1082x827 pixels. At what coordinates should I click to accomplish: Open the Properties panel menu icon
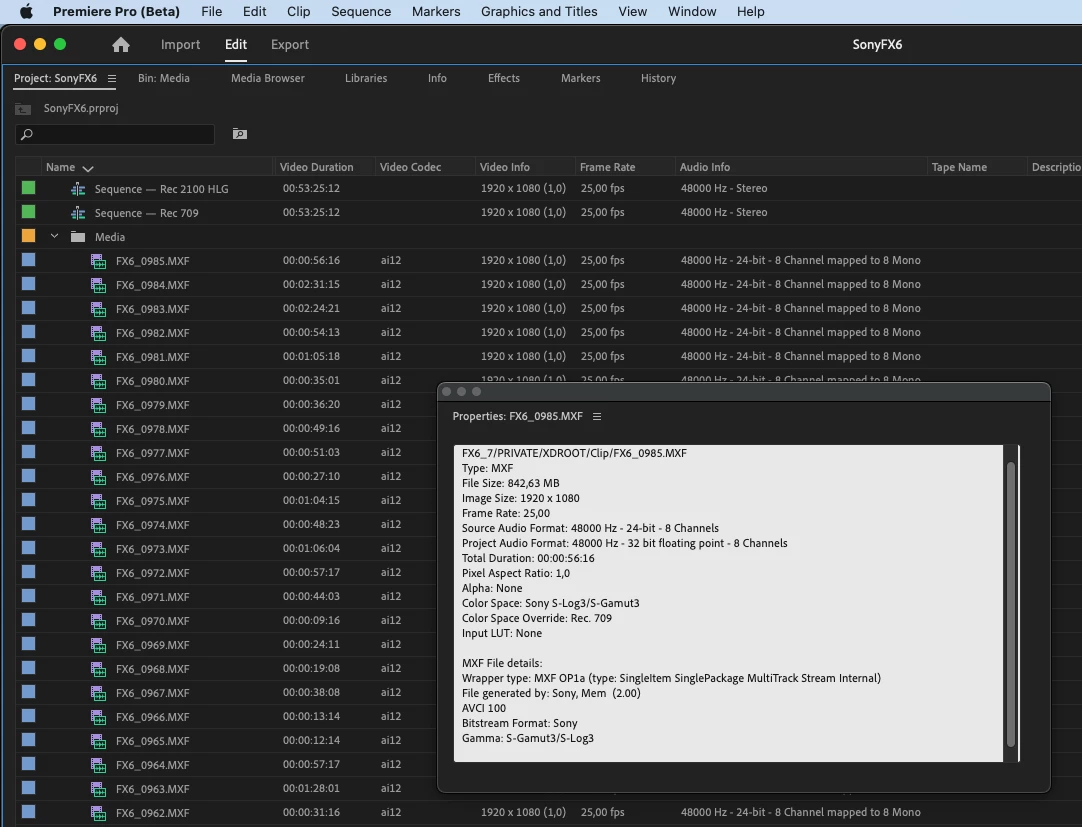(x=597, y=416)
